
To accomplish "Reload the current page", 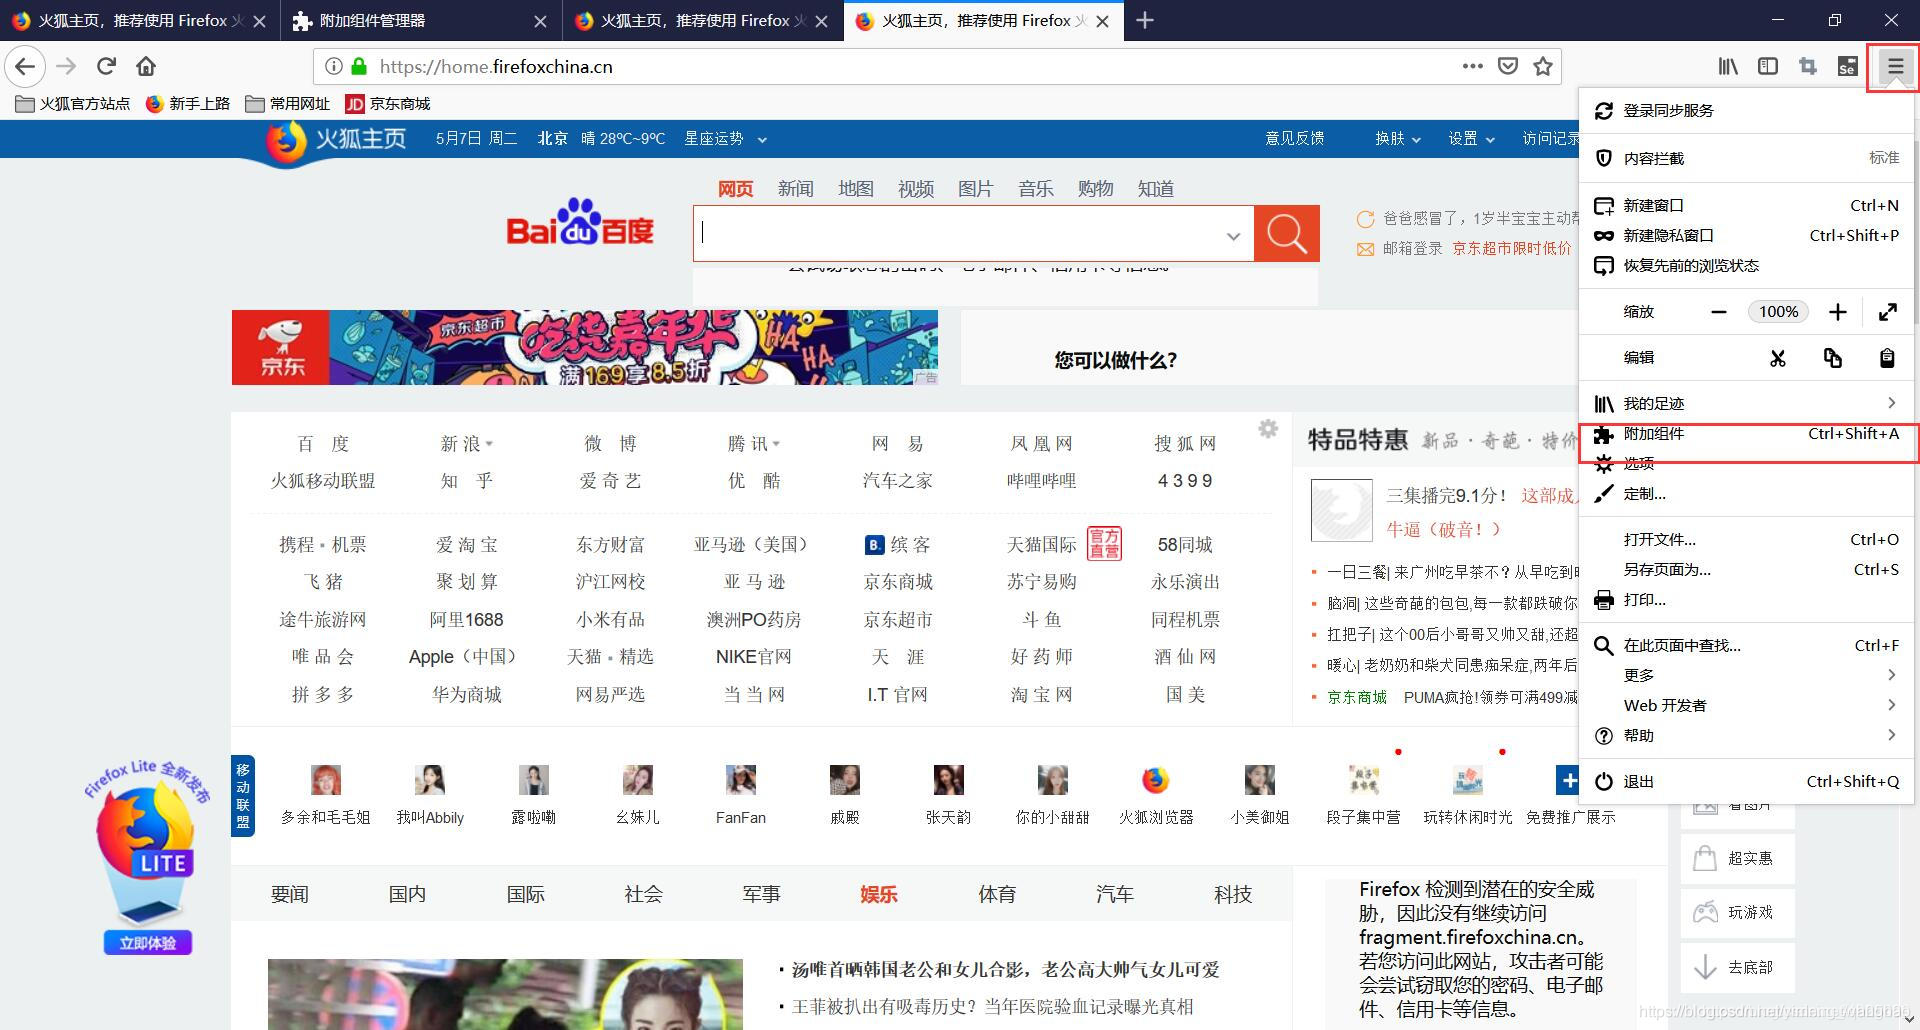I will (106, 67).
